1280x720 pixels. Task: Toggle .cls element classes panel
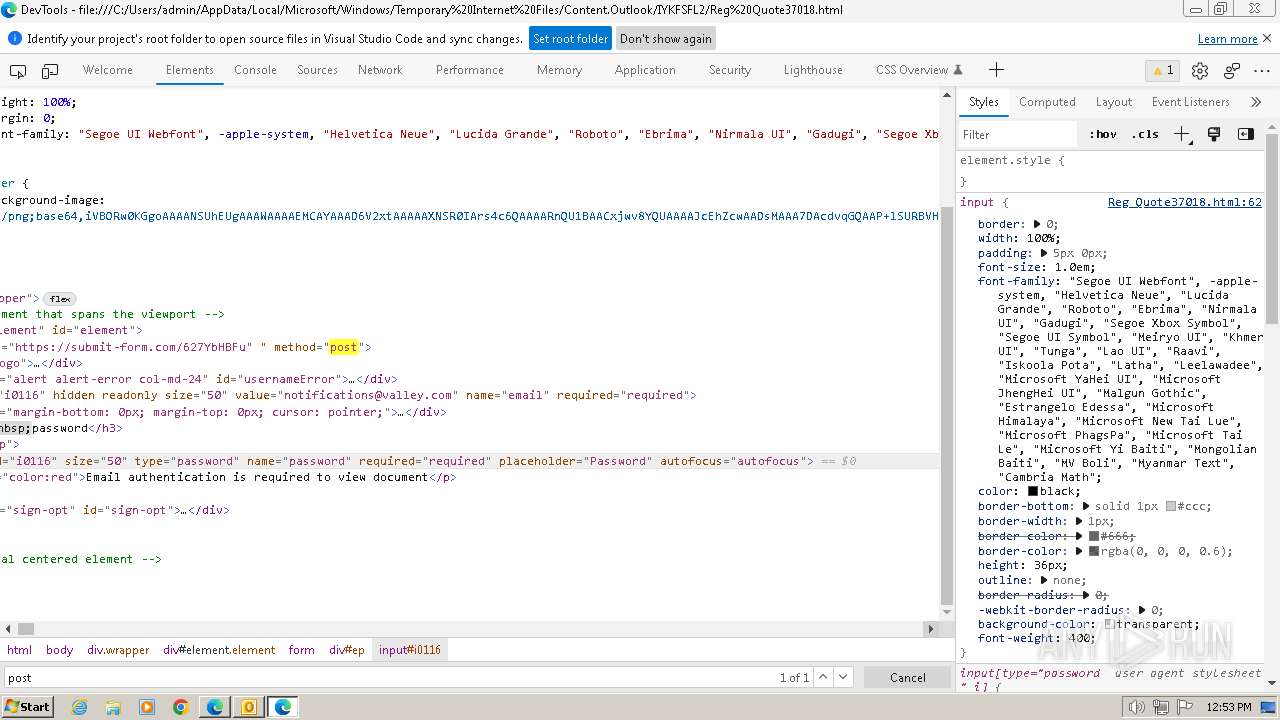tap(1145, 134)
